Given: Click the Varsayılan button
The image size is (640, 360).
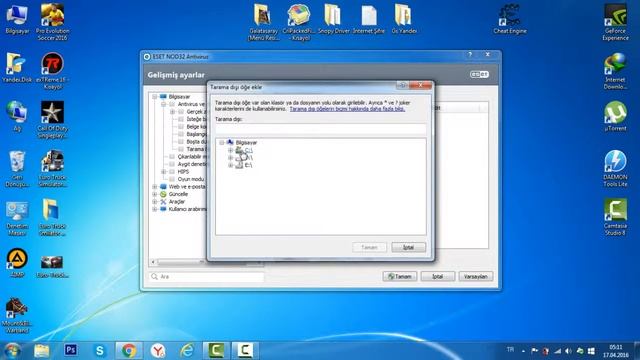Looking at the screenshot, I should (x=476, y=276).
